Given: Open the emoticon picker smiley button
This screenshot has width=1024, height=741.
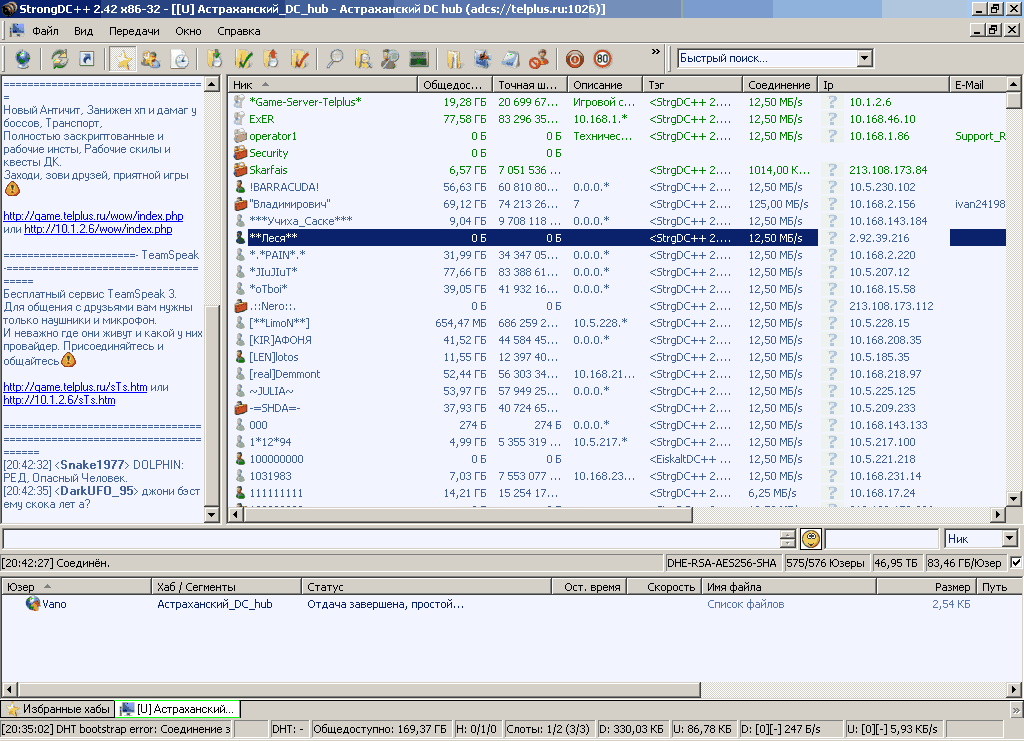Looking at the screenshot, I should pyautogui.click(x=811, y=539).
